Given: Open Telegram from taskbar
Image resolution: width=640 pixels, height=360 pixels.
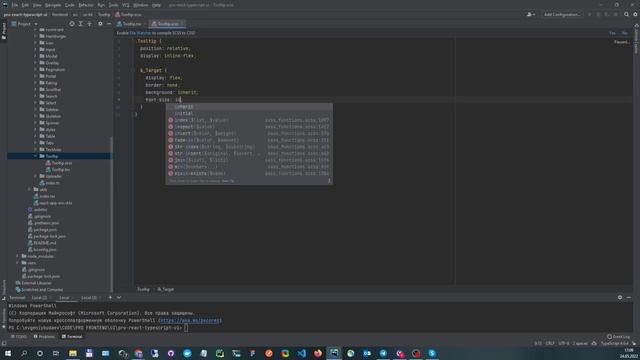Looking at the screenshot, I should coord(383,353).
